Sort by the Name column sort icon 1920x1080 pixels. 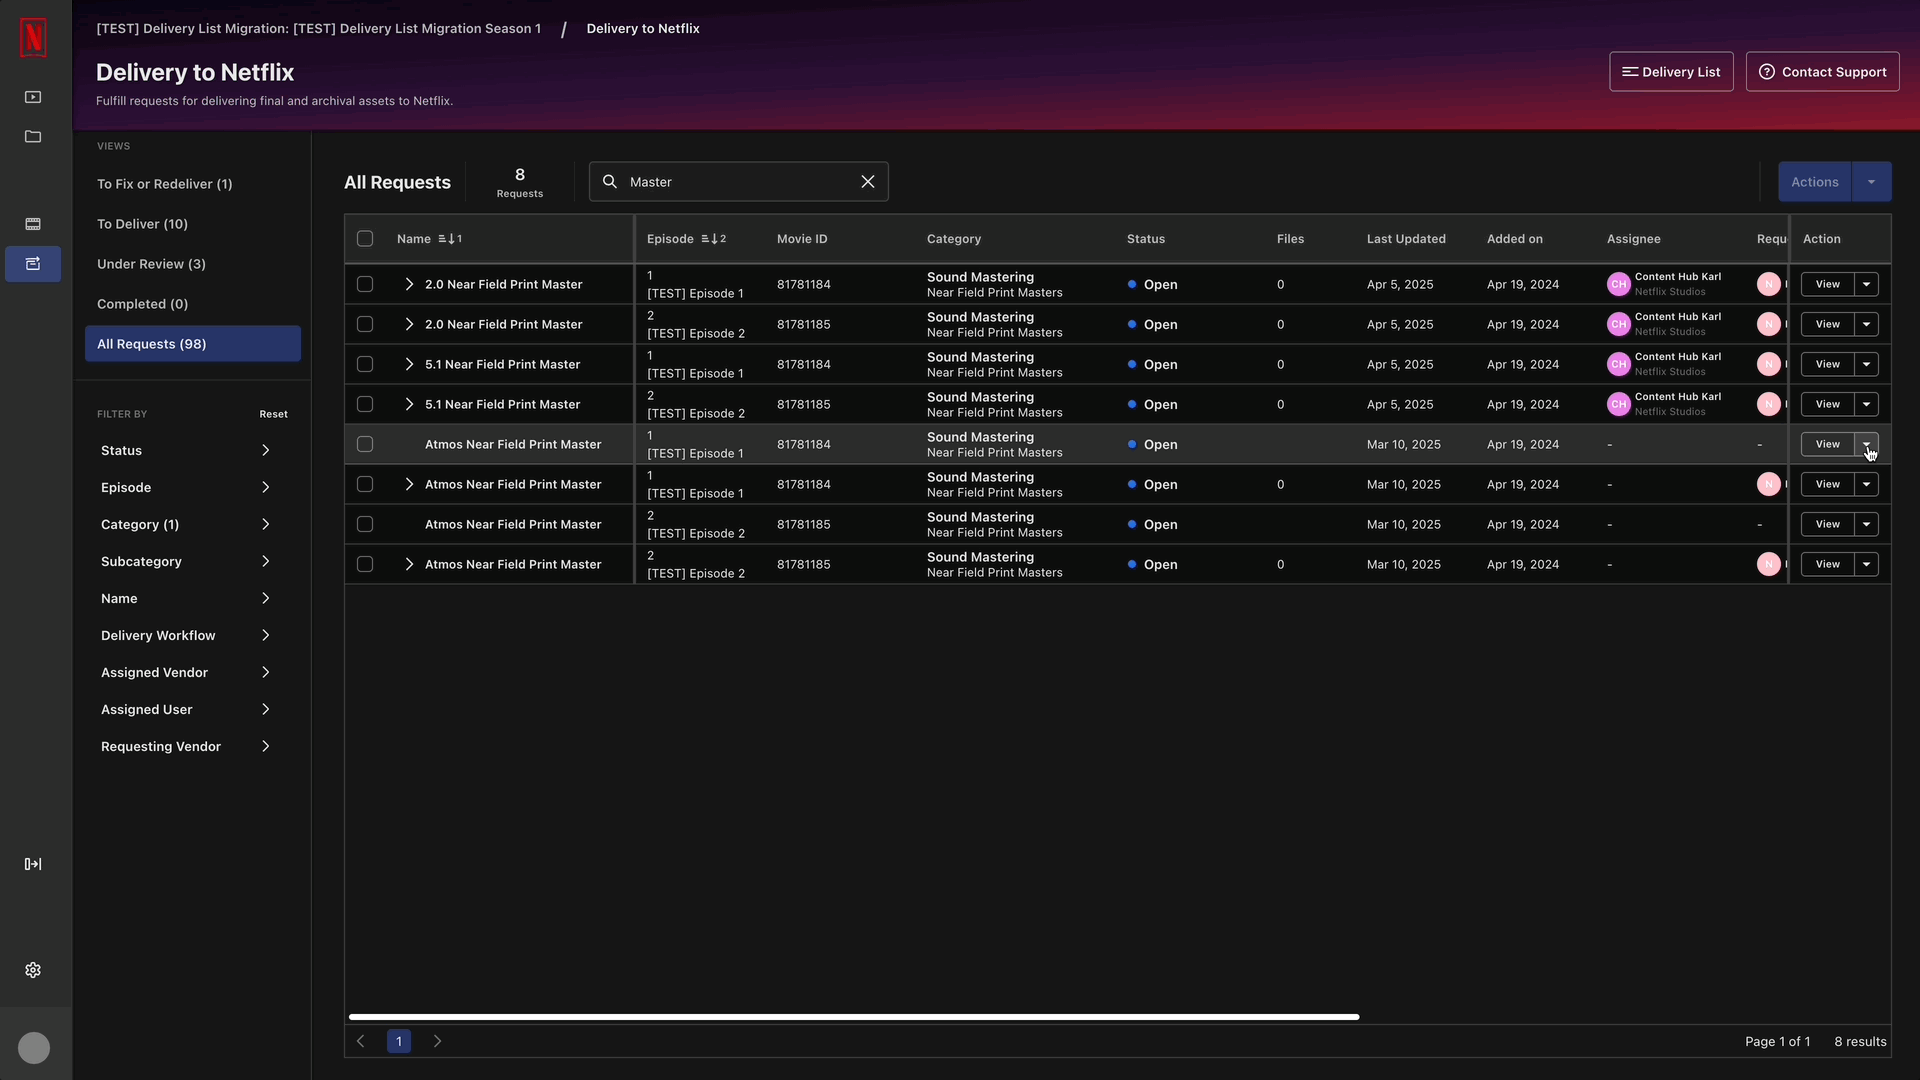point(450,239)
